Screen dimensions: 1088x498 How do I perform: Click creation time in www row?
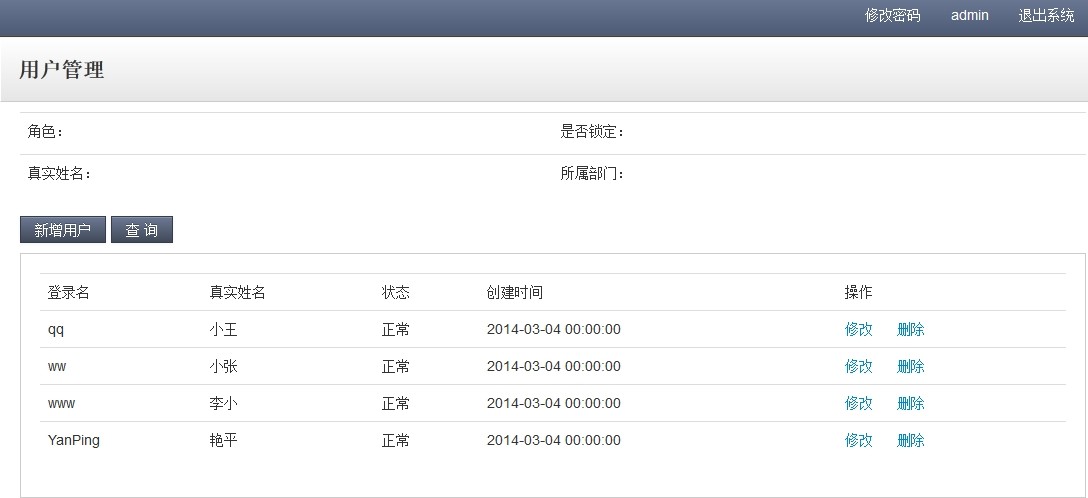pos(554,403)
